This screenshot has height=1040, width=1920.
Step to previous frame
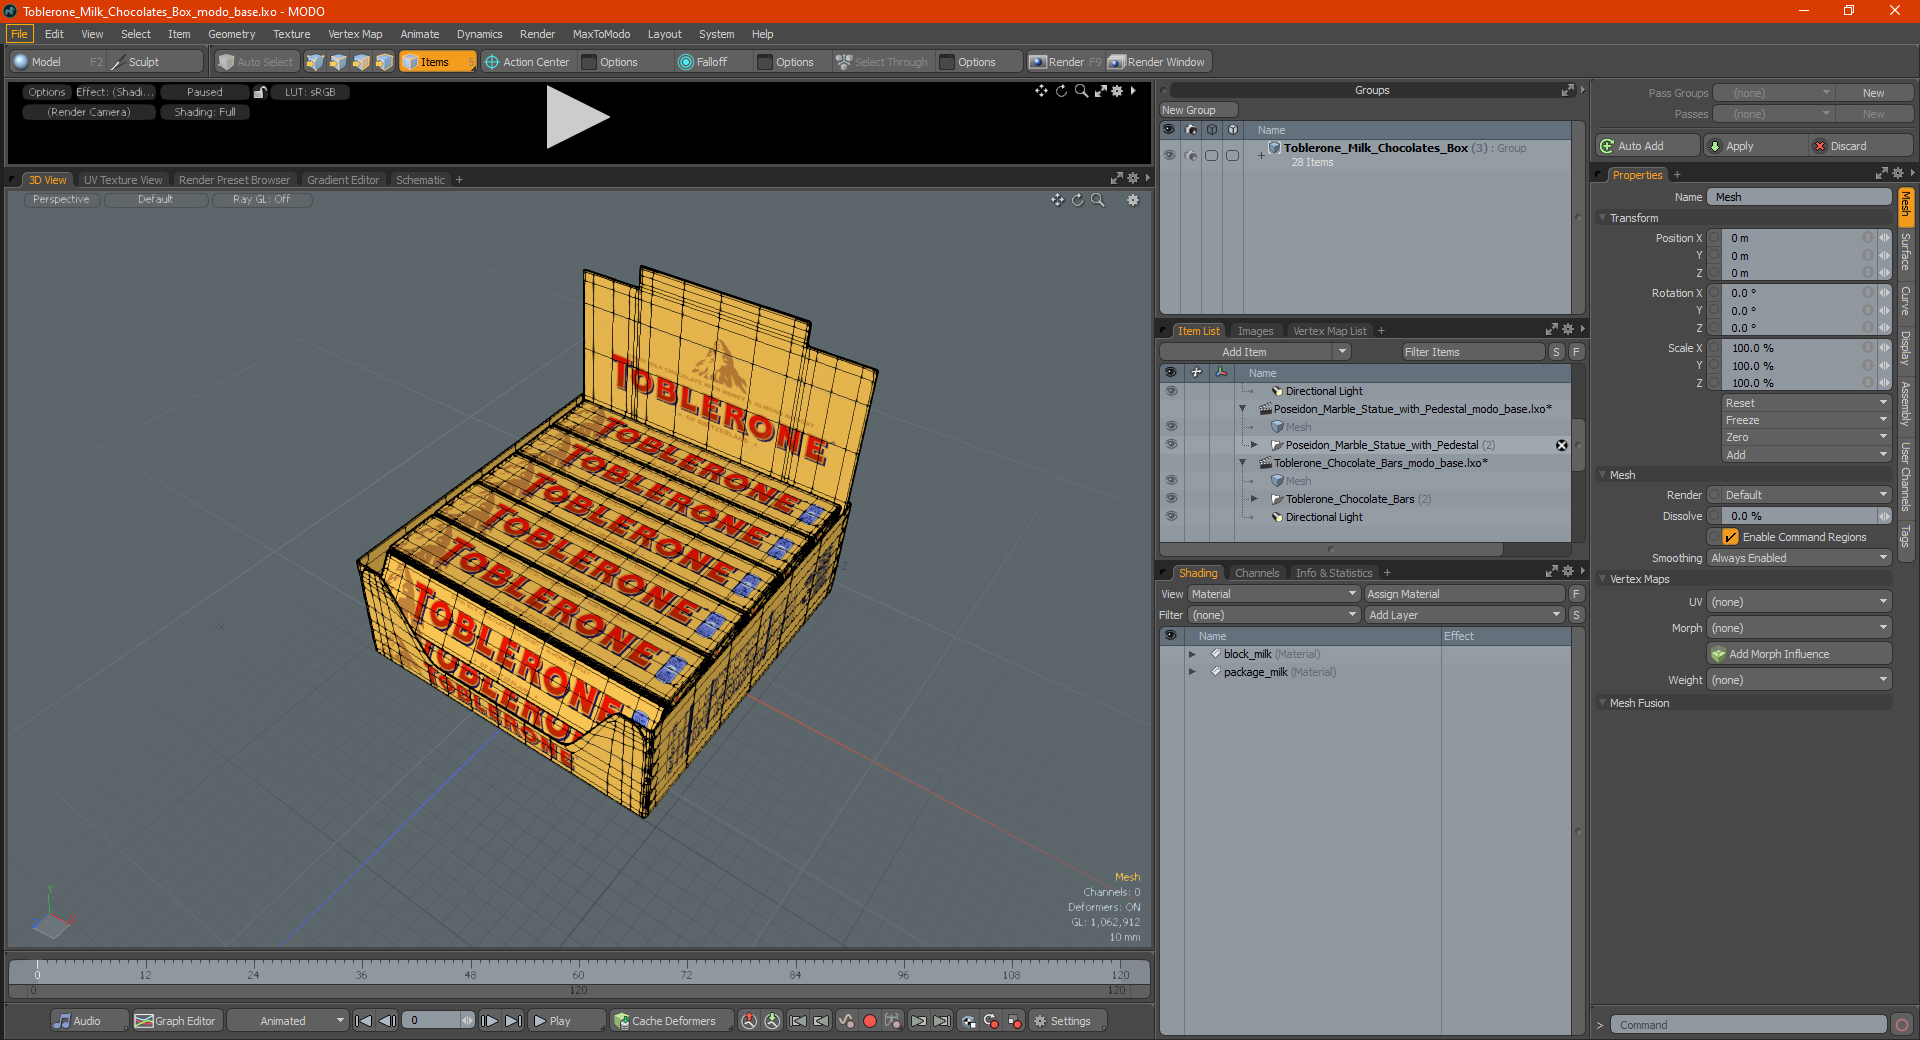pyautogui.click(x=387, y=1021)
